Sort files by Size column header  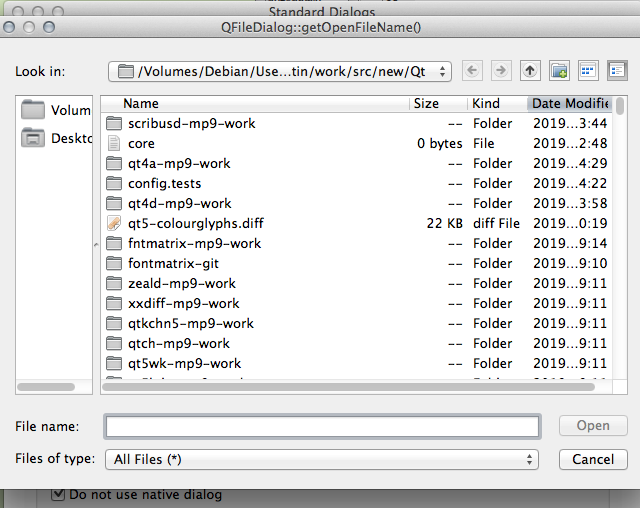426,103
